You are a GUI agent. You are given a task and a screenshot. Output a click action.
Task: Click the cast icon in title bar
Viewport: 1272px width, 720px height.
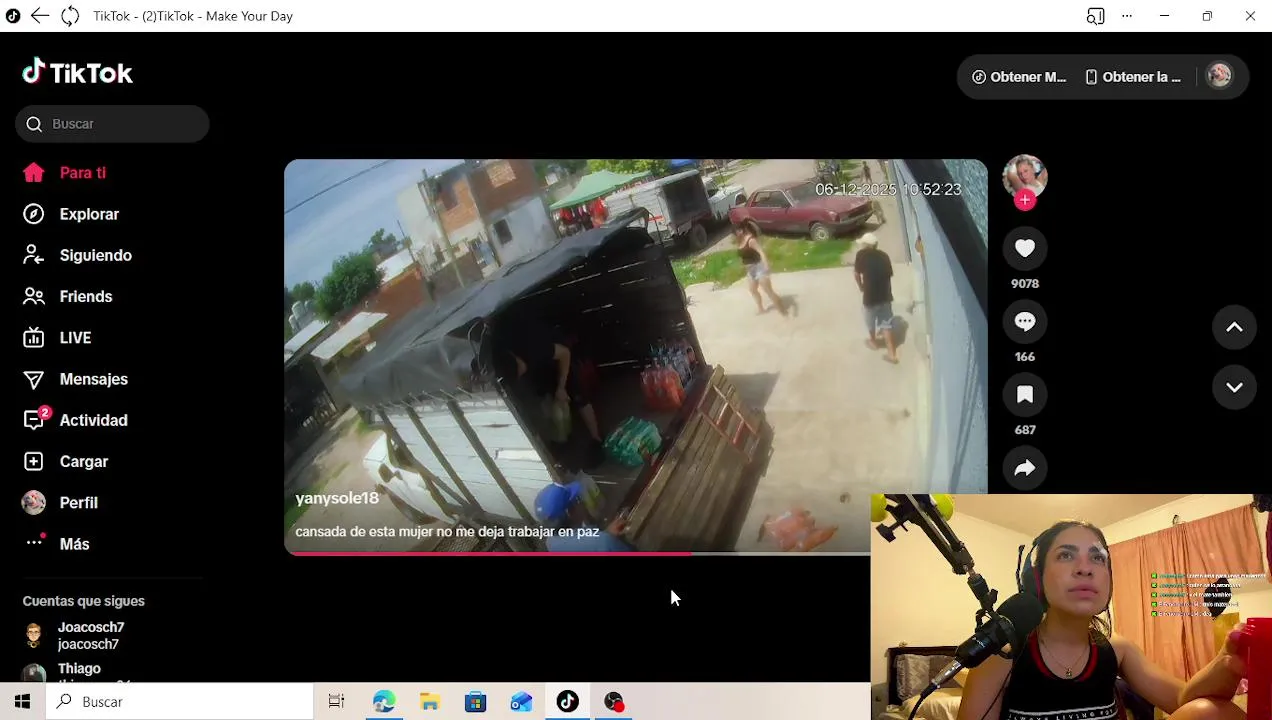point(1095,16)
